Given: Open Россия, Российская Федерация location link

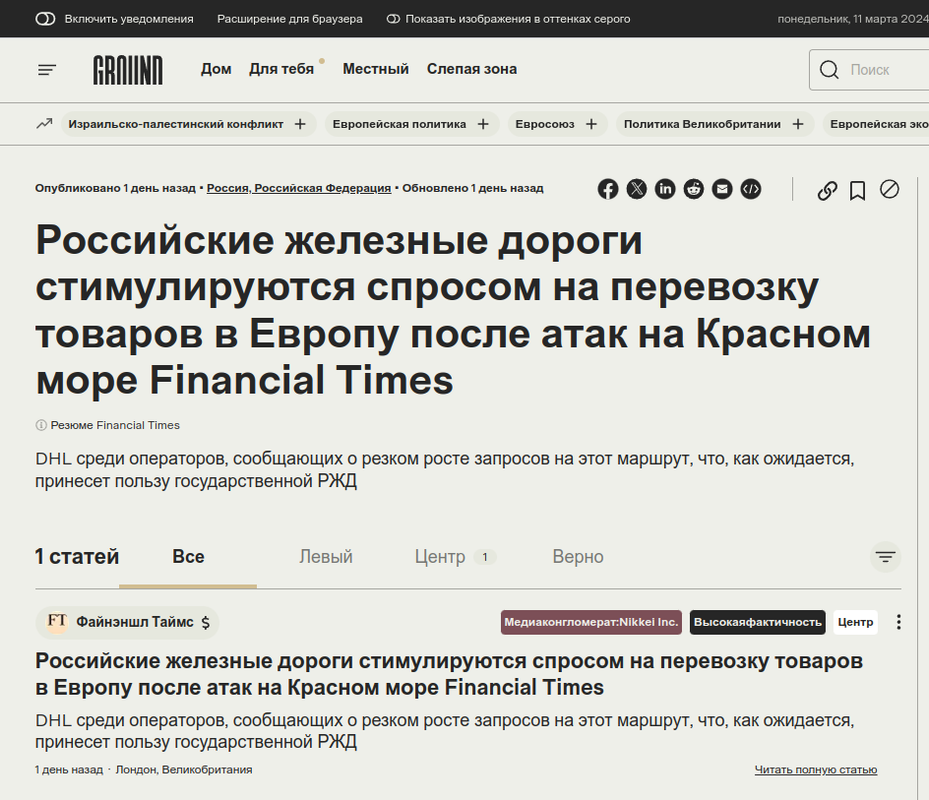Looking at the screenshot, I should (x=299, y=188).
